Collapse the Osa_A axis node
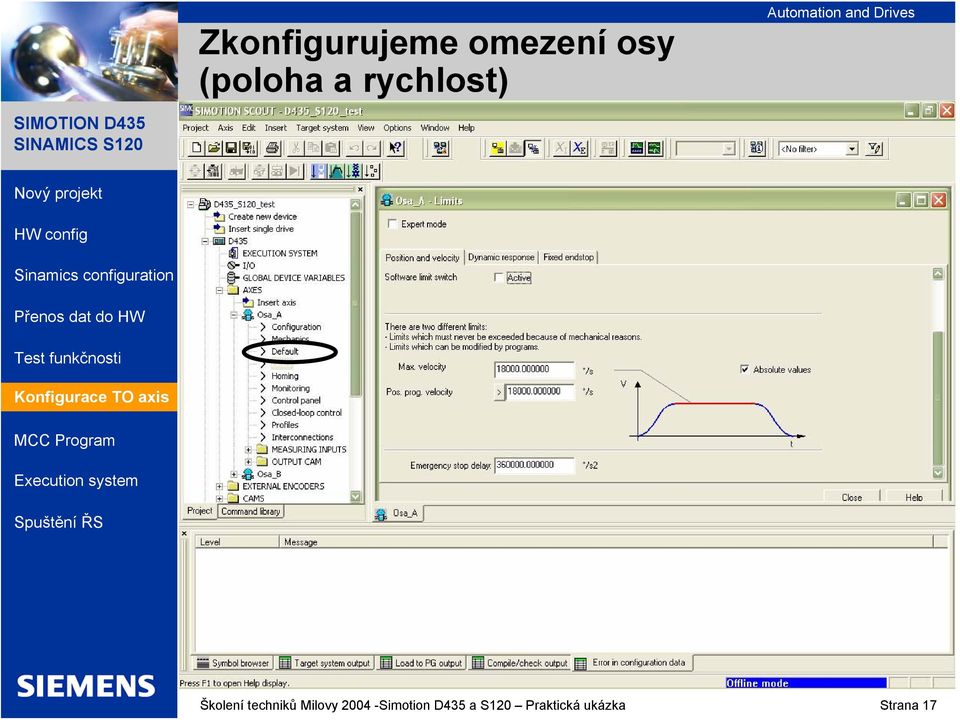The height and width of the screenshot is (720, 960). pyautogui.click(x=234, y=315)
